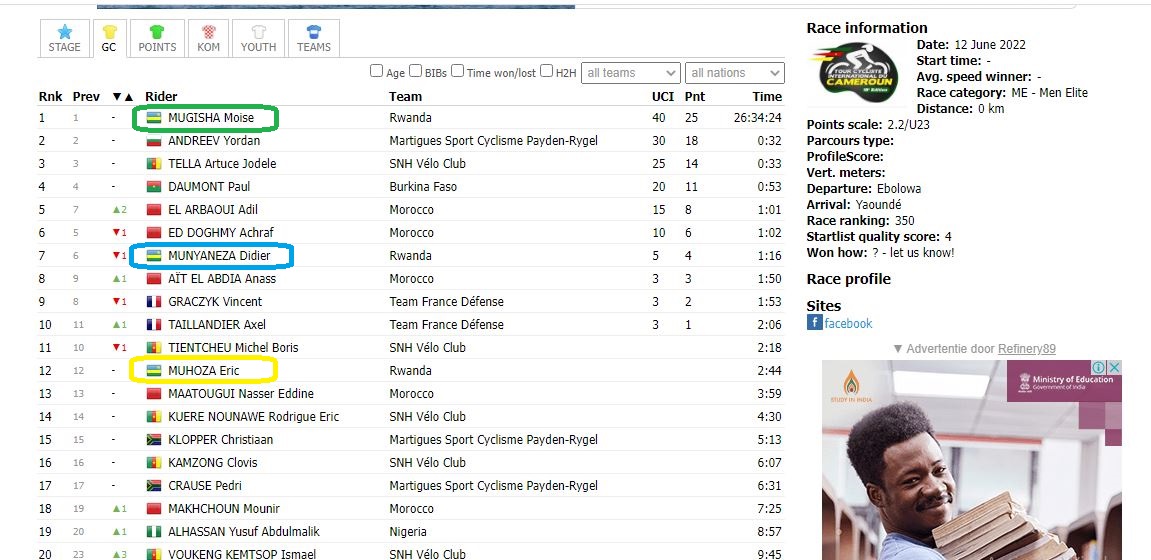The width and height of the screenshot is (1151, 560).
Task: Click the Facebook icon under Sites
Action: pos(815,323)
